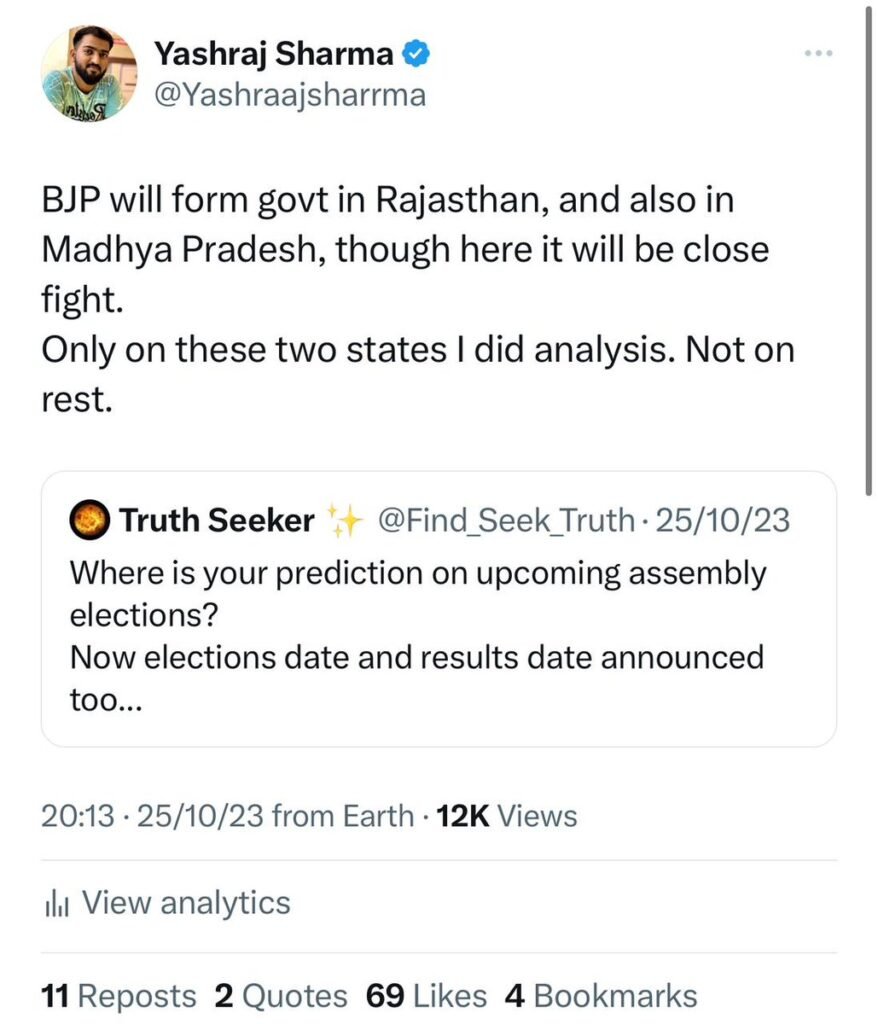Viewport: 878px width, 1024px height.
Task: View the 2 Quotes list
Action: pos(281,996)
